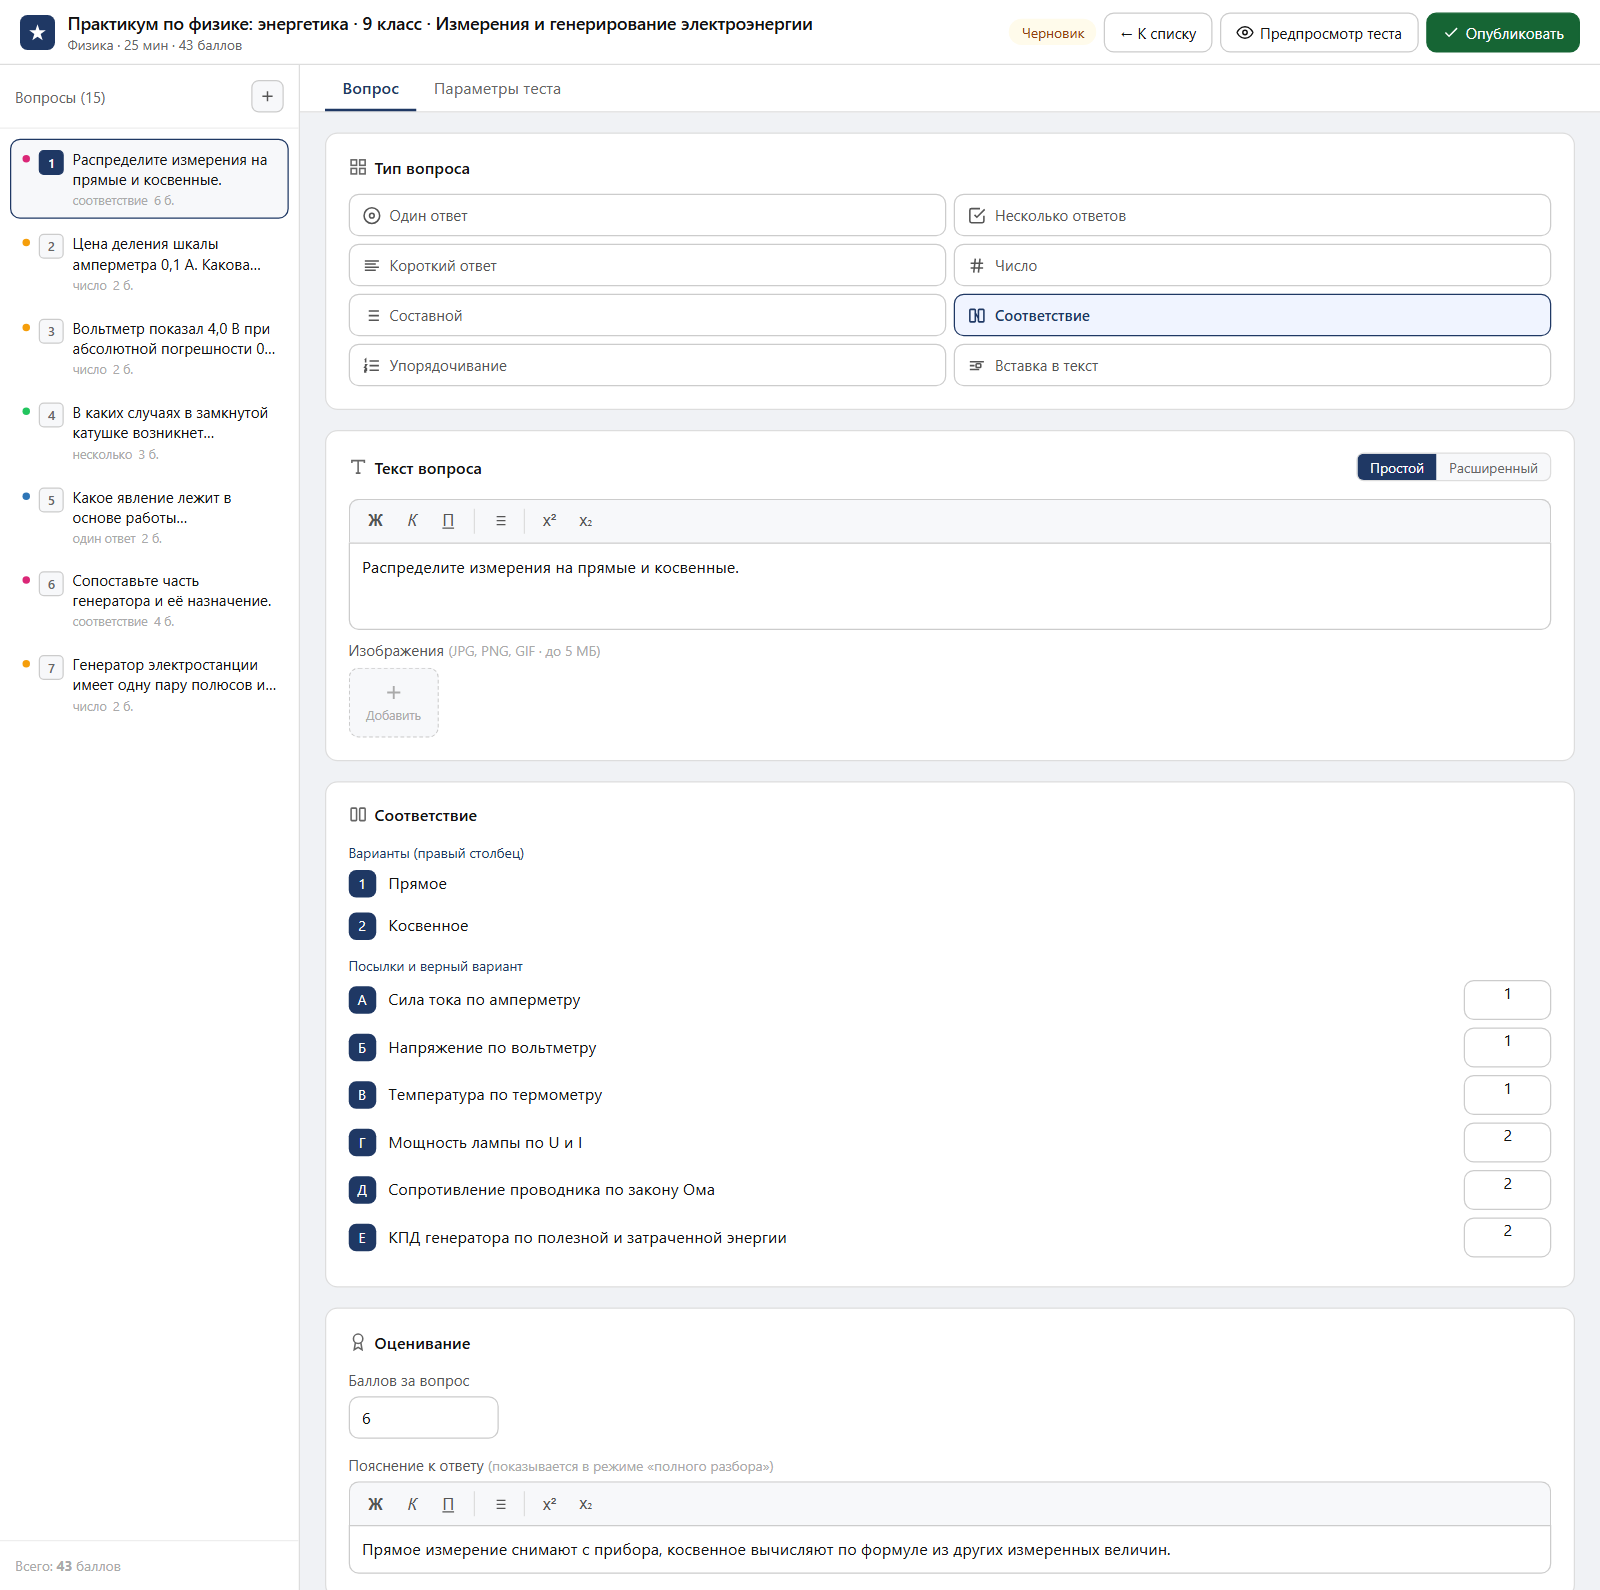The height and width of the screenshot is (1590, 1600).
Task: Toggle underline in question text editor
Action: (x=448, y=521)
